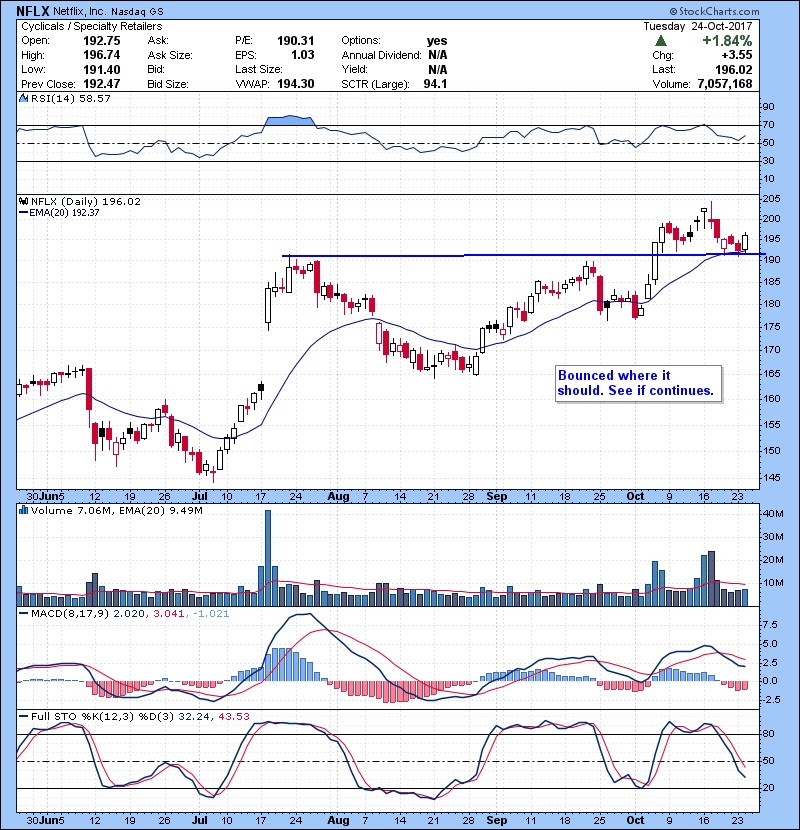This screenshot has width=800, height=830.
Task: Click the percent change '+1.84%'
Action: point(727,41)
